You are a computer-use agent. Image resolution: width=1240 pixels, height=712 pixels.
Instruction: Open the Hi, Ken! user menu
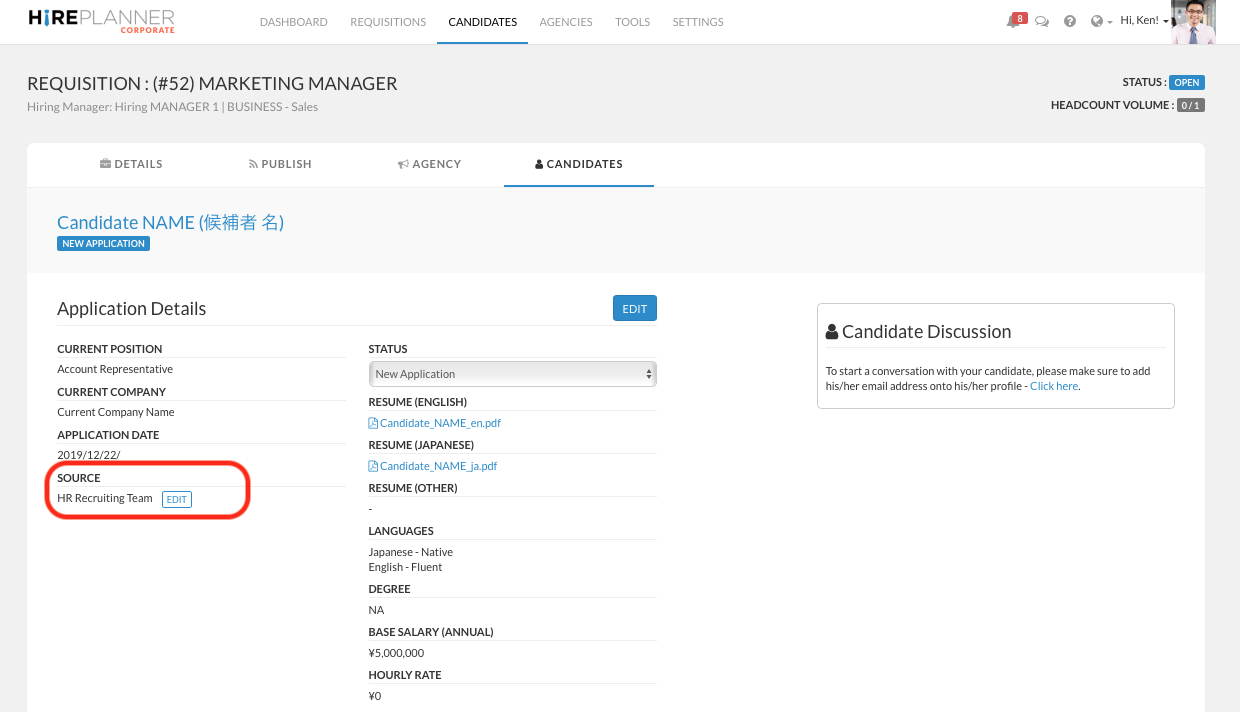click(1144, 21)
